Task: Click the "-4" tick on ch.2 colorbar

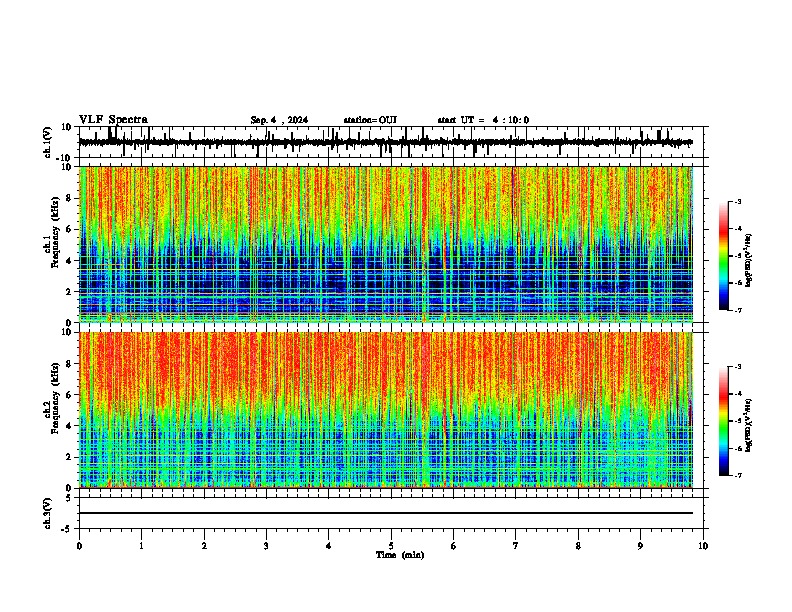Action: click(x=737, y=394)
